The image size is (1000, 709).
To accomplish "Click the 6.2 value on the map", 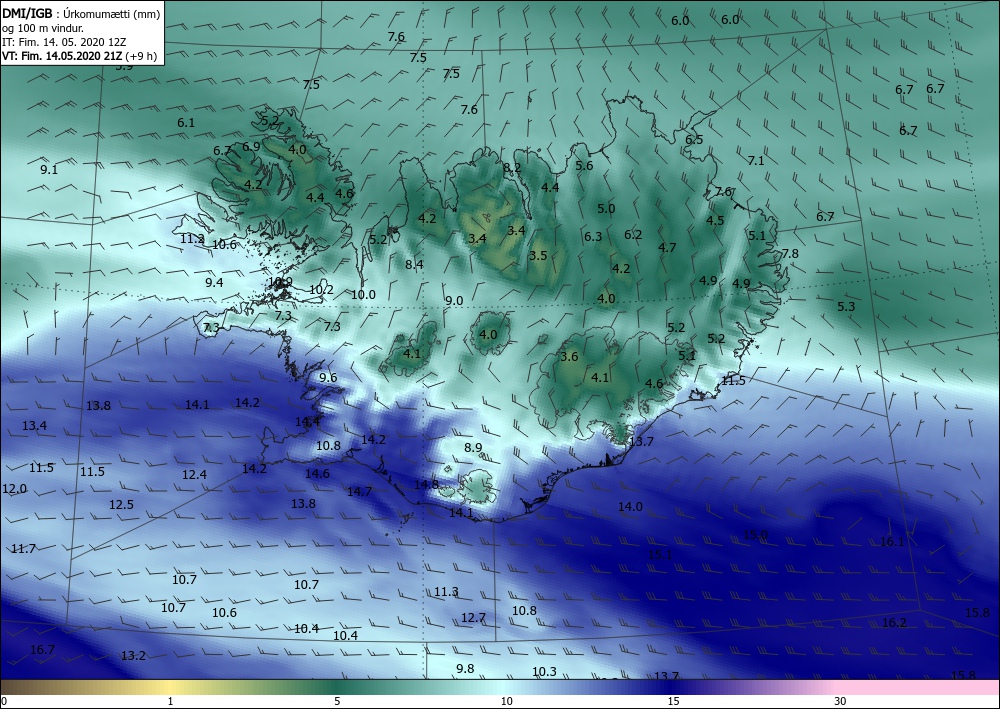I will pyautogui.click(x=633, y=235).
